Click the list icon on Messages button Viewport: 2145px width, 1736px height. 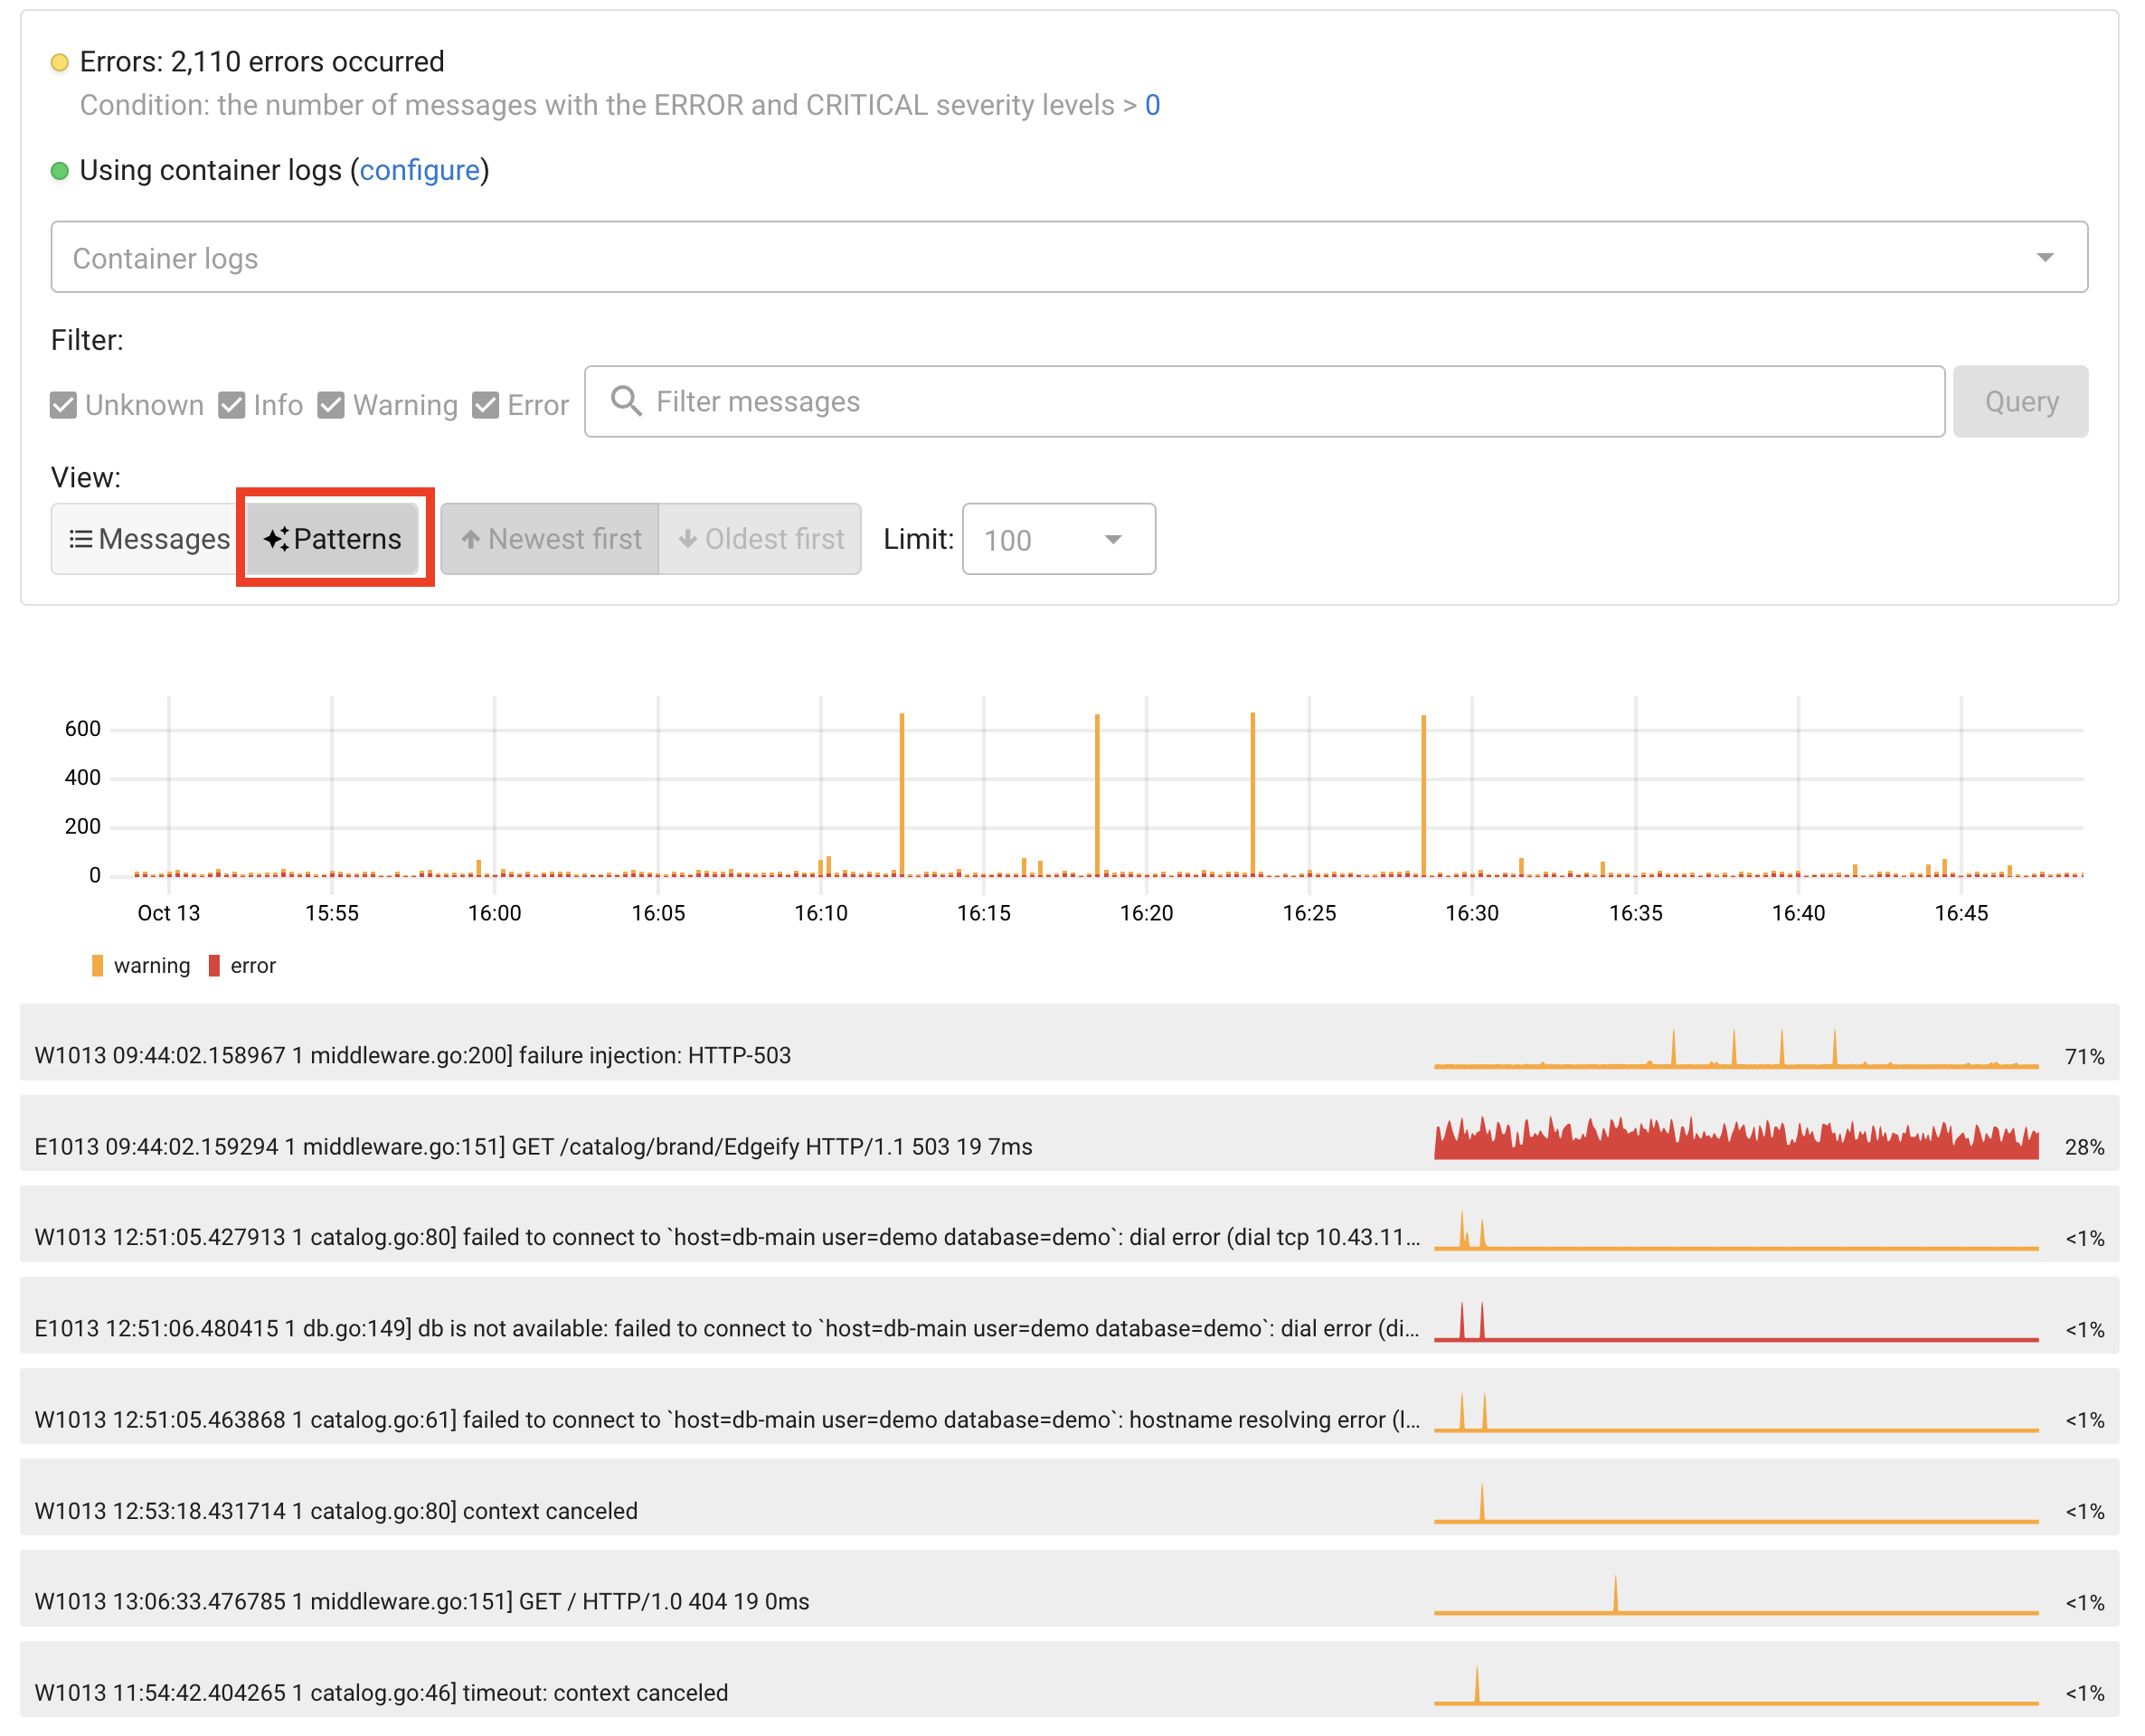point(80,539)
